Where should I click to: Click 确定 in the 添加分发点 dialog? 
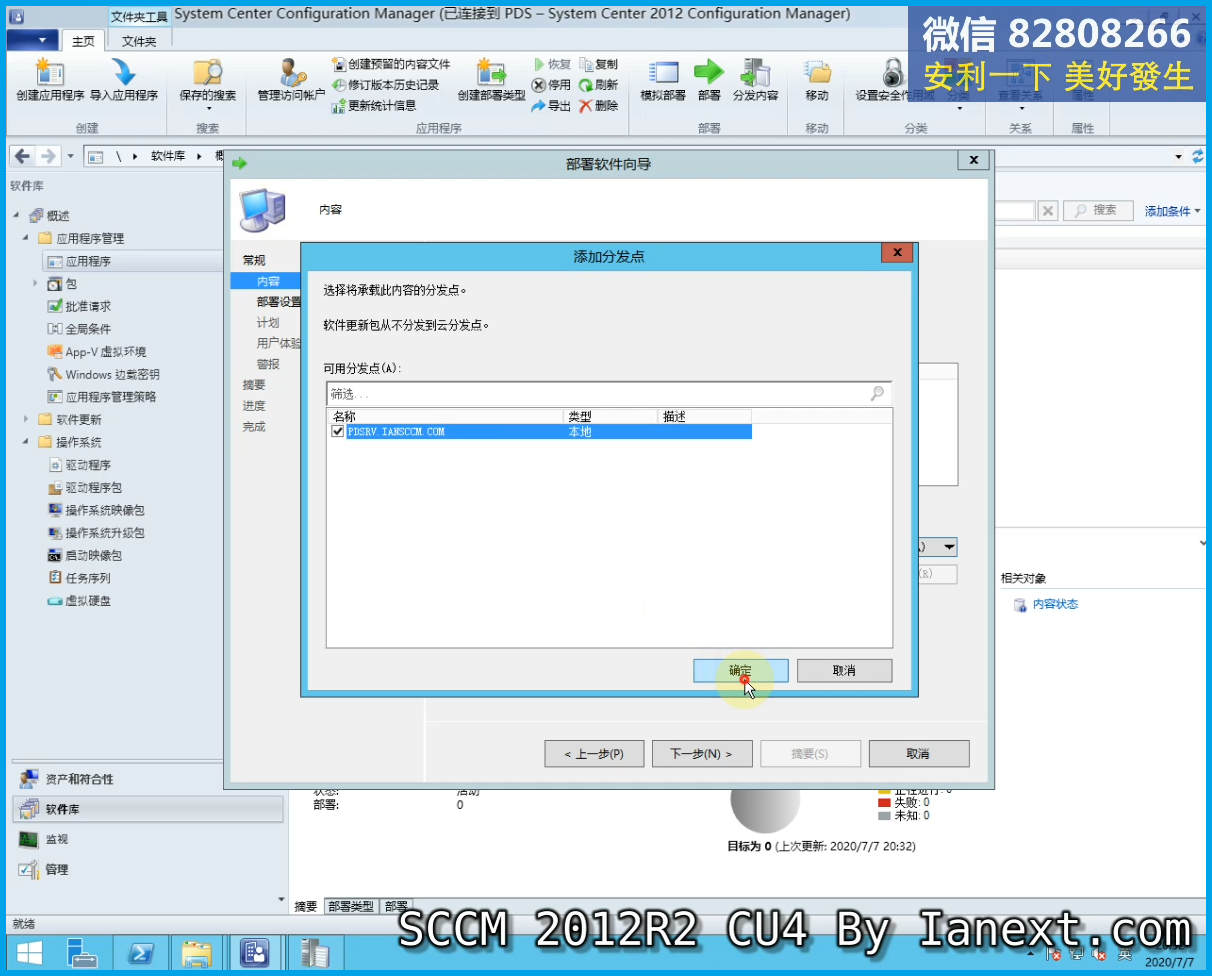pos(740,671)
